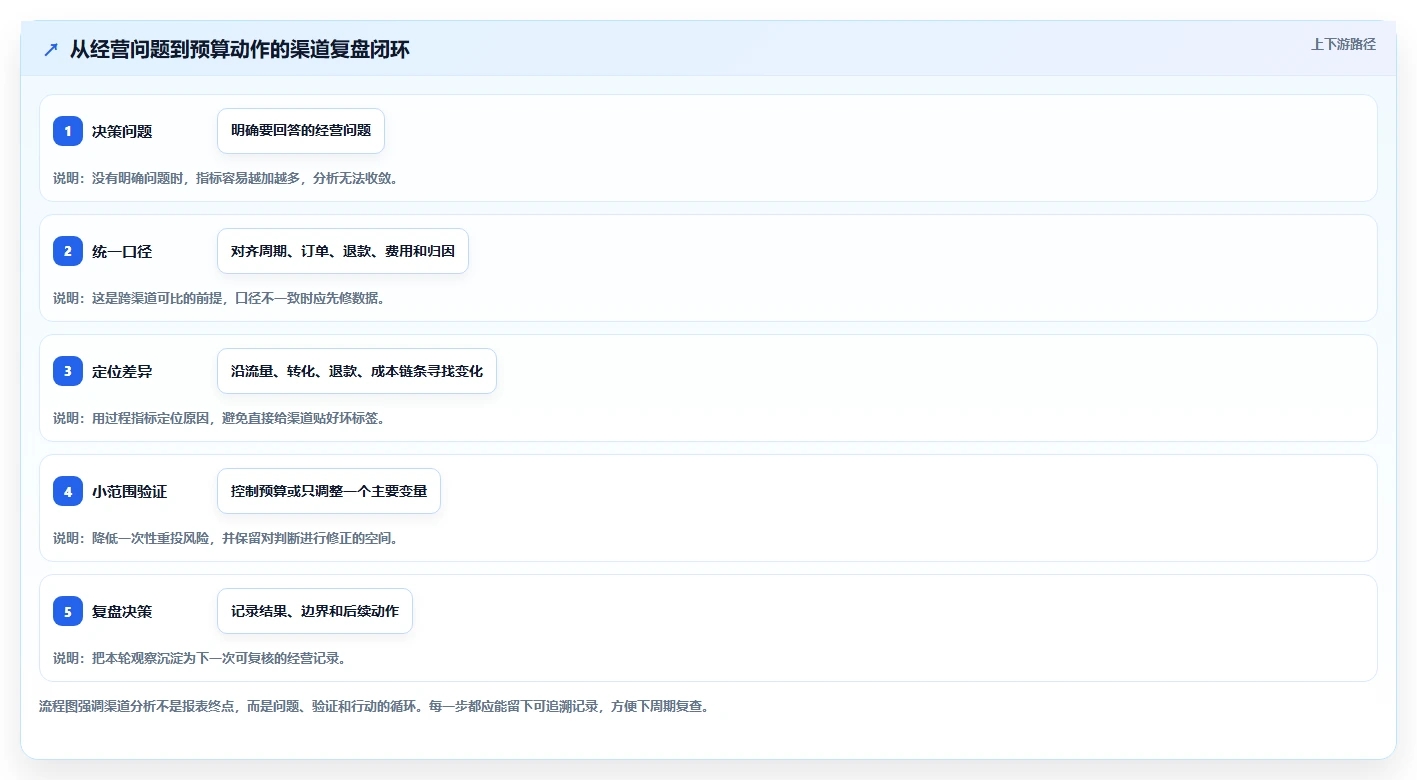Click step number 5 badge
Image resolution: width=1417 pixels, height=780 pixels.
coord(68,611)
